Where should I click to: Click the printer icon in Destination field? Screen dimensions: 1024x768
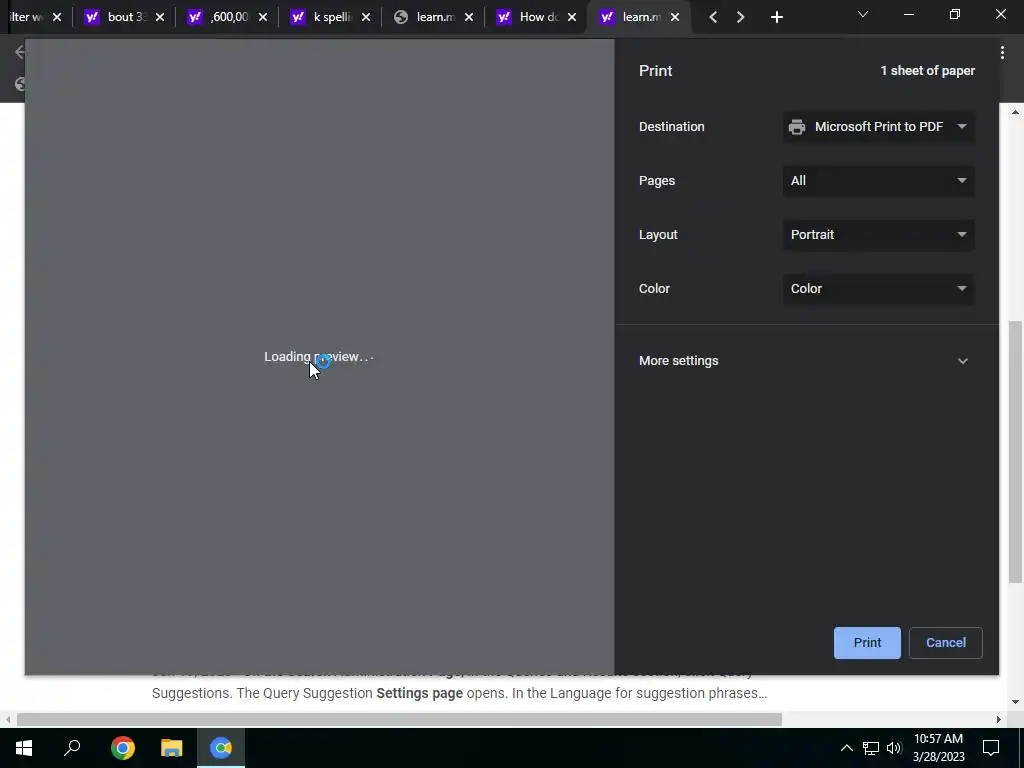click(797, 127)
